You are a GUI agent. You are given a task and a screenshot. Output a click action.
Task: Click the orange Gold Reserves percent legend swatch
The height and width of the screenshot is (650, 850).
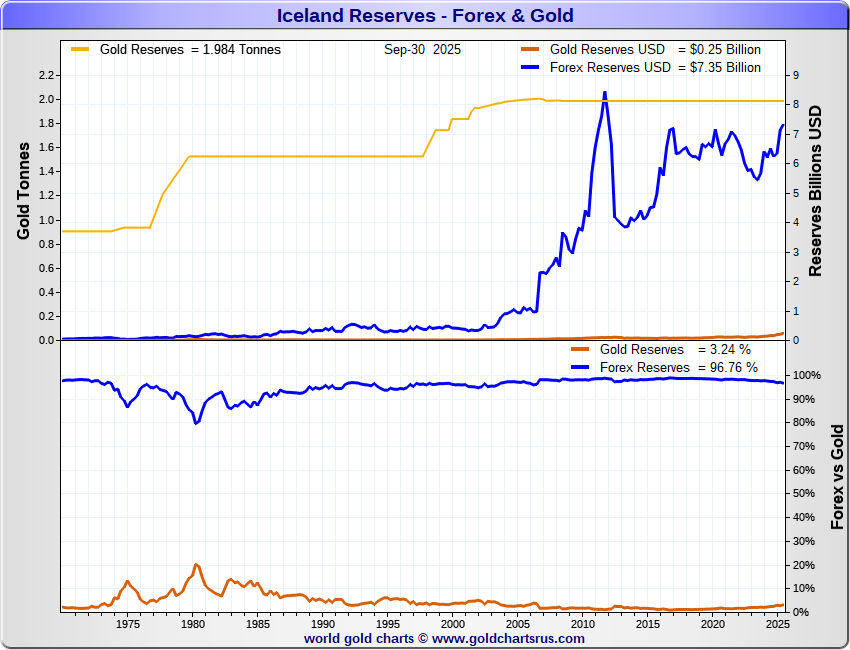[580, 350]
